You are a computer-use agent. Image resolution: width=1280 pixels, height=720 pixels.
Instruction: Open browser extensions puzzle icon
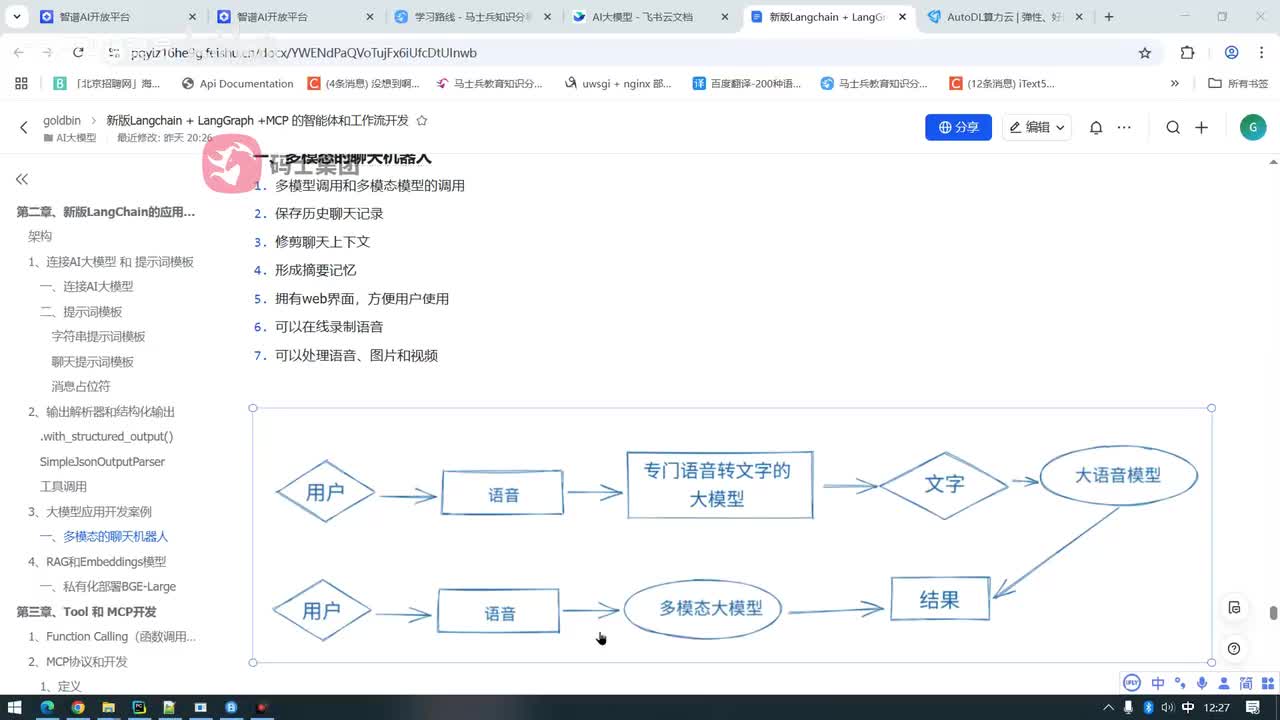click(x=1187, y=53)
